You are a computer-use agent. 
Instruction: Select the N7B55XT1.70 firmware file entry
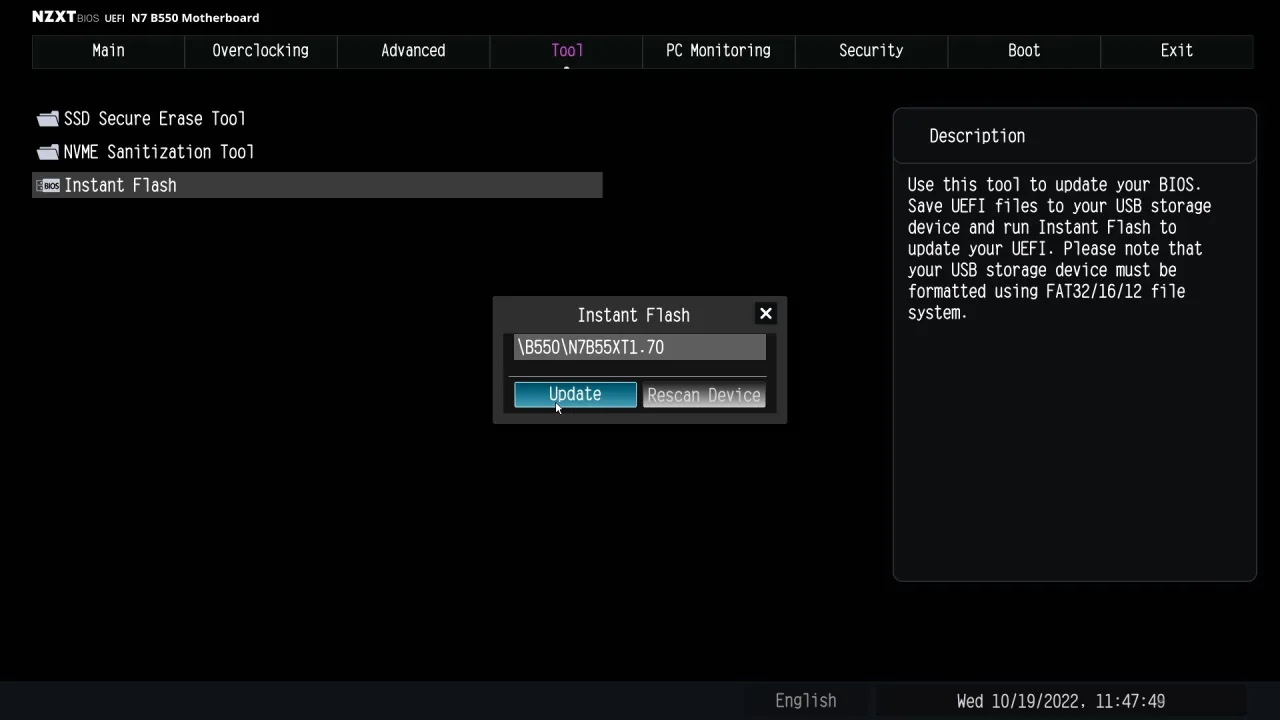click(639, 347)
